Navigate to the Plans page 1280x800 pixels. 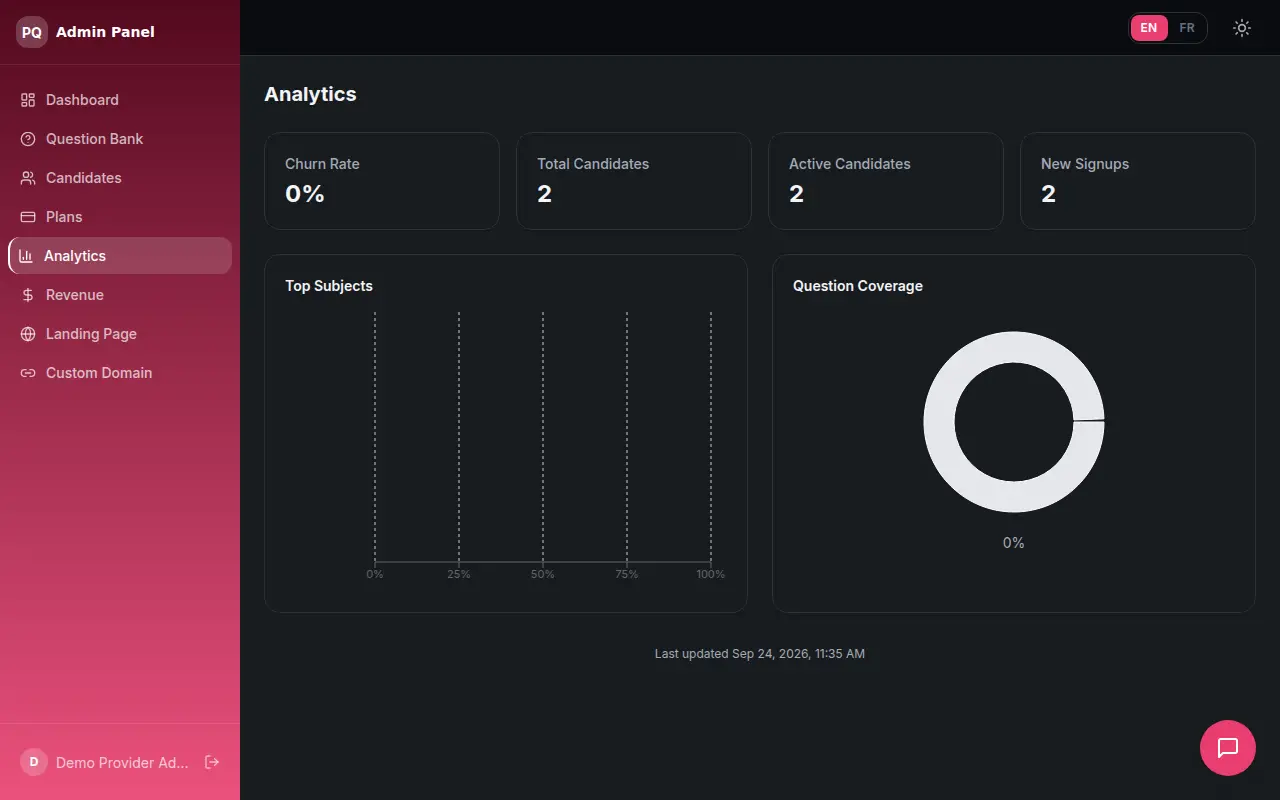[x=120, y=217]
